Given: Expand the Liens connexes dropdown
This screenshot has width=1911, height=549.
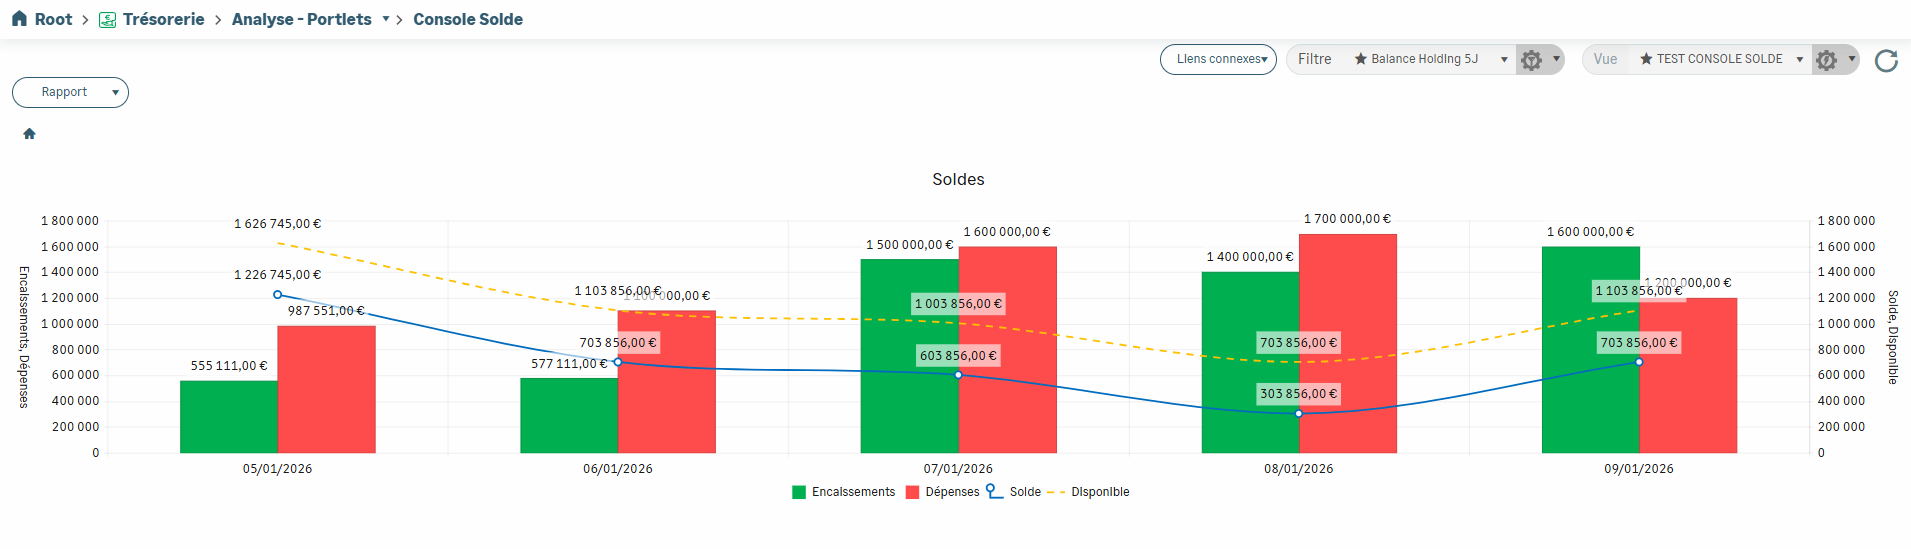Looking at the screenshot, I should point(1218,59).
